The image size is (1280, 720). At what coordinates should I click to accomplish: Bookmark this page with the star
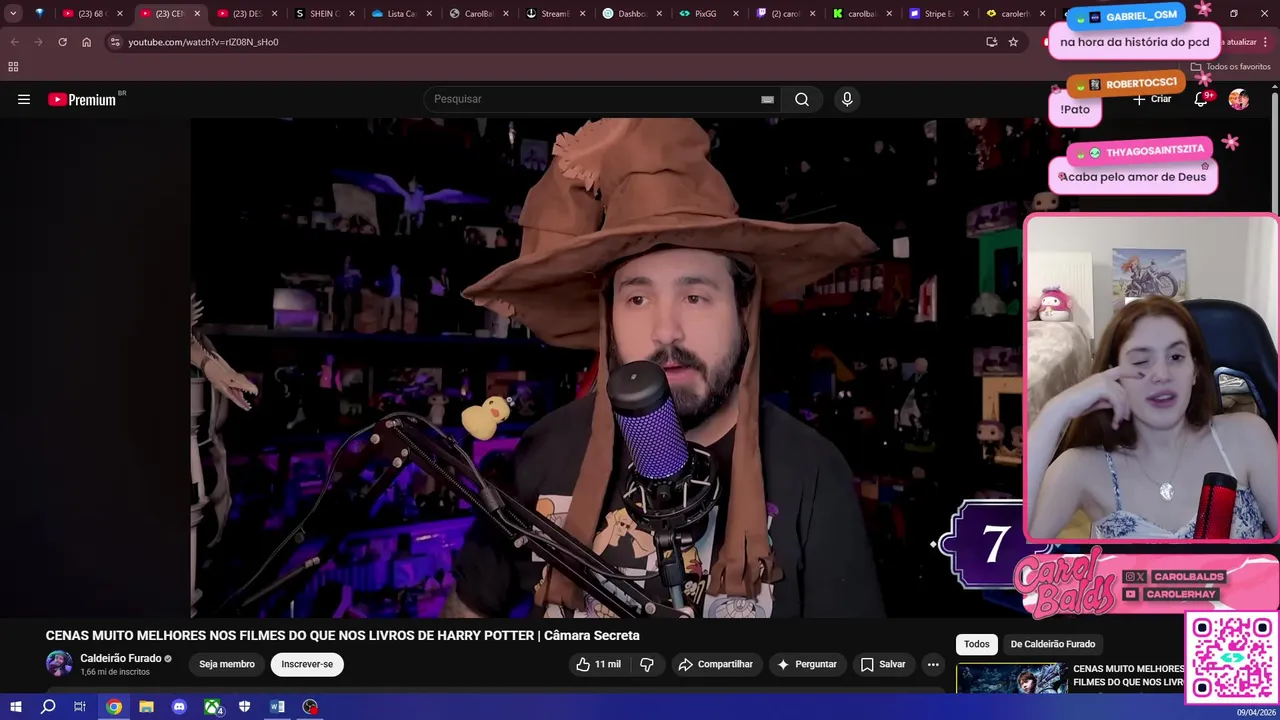pyautogui.click(x=1013, y=42)
